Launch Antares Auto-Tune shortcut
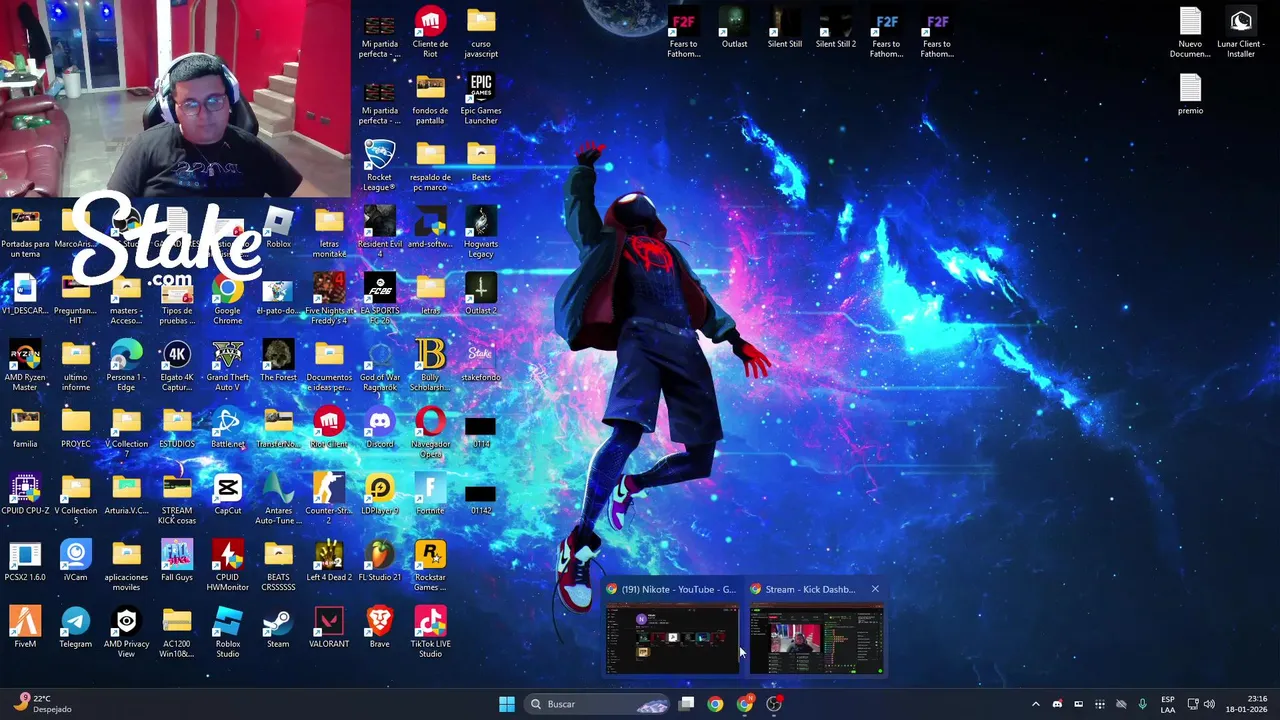This screenshot has width=1280, height=720. pos(278,499)
